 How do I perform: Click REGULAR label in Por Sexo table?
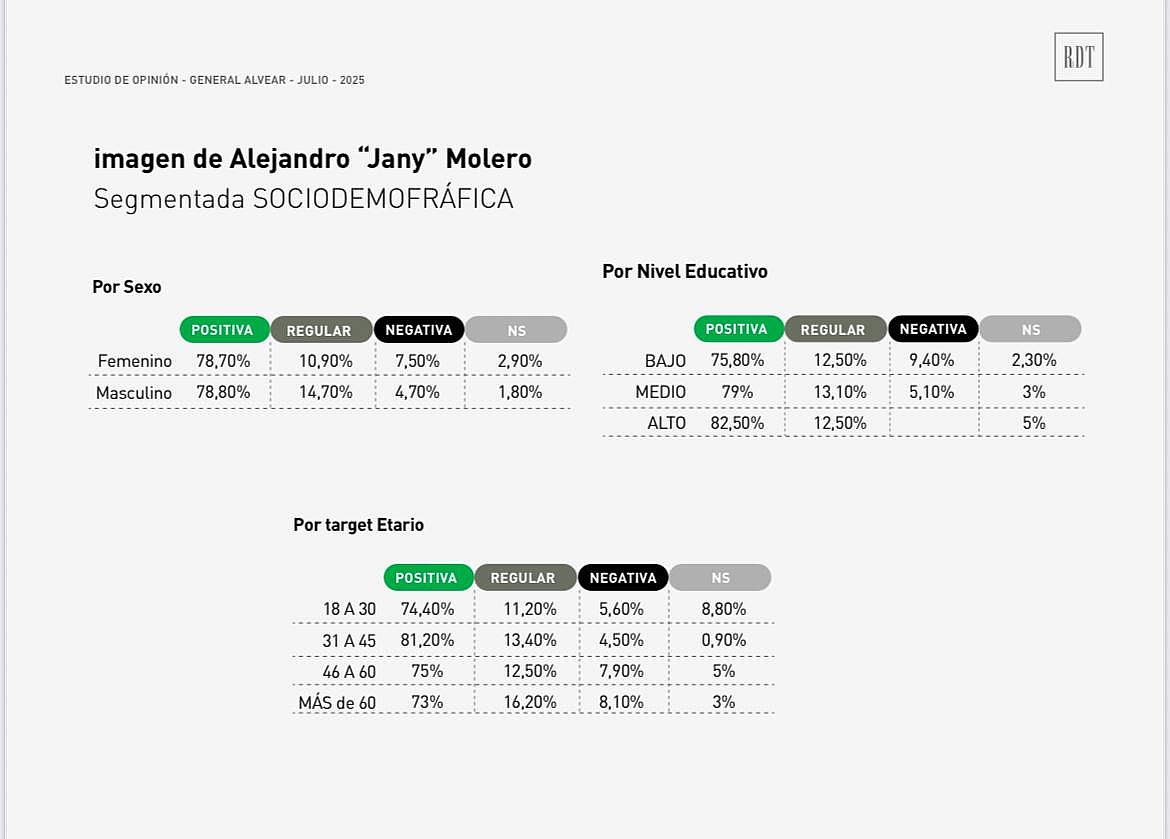coord(319,331)
